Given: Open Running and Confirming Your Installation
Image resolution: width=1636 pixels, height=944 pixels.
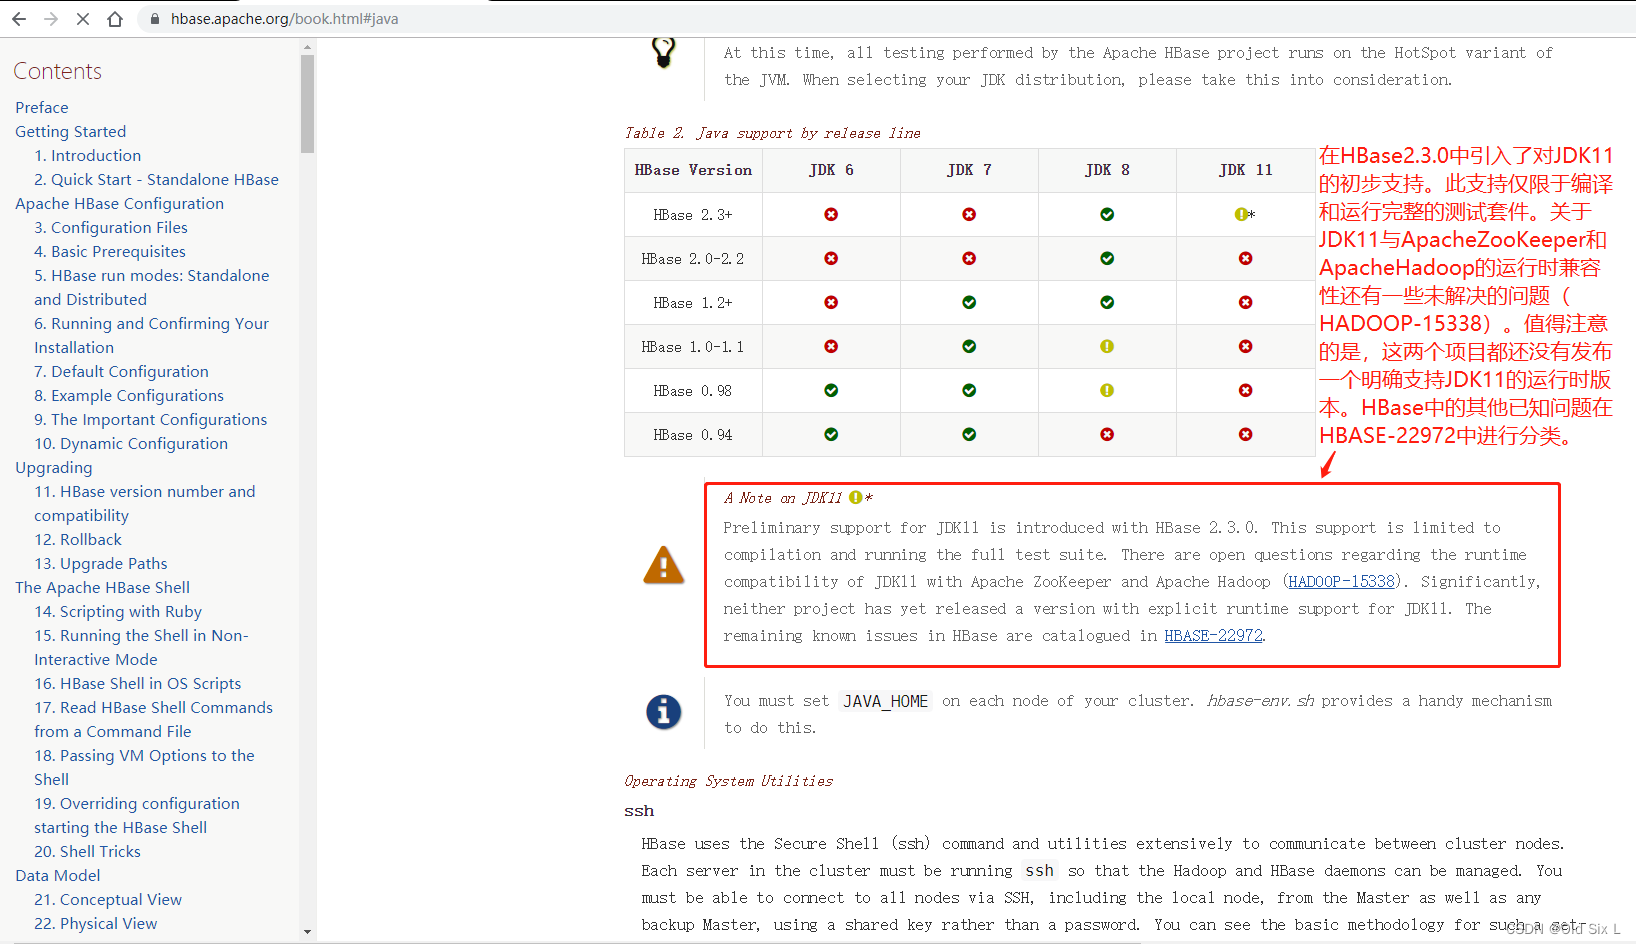Looking at the screenshot, I should click(x=151, y=335).
